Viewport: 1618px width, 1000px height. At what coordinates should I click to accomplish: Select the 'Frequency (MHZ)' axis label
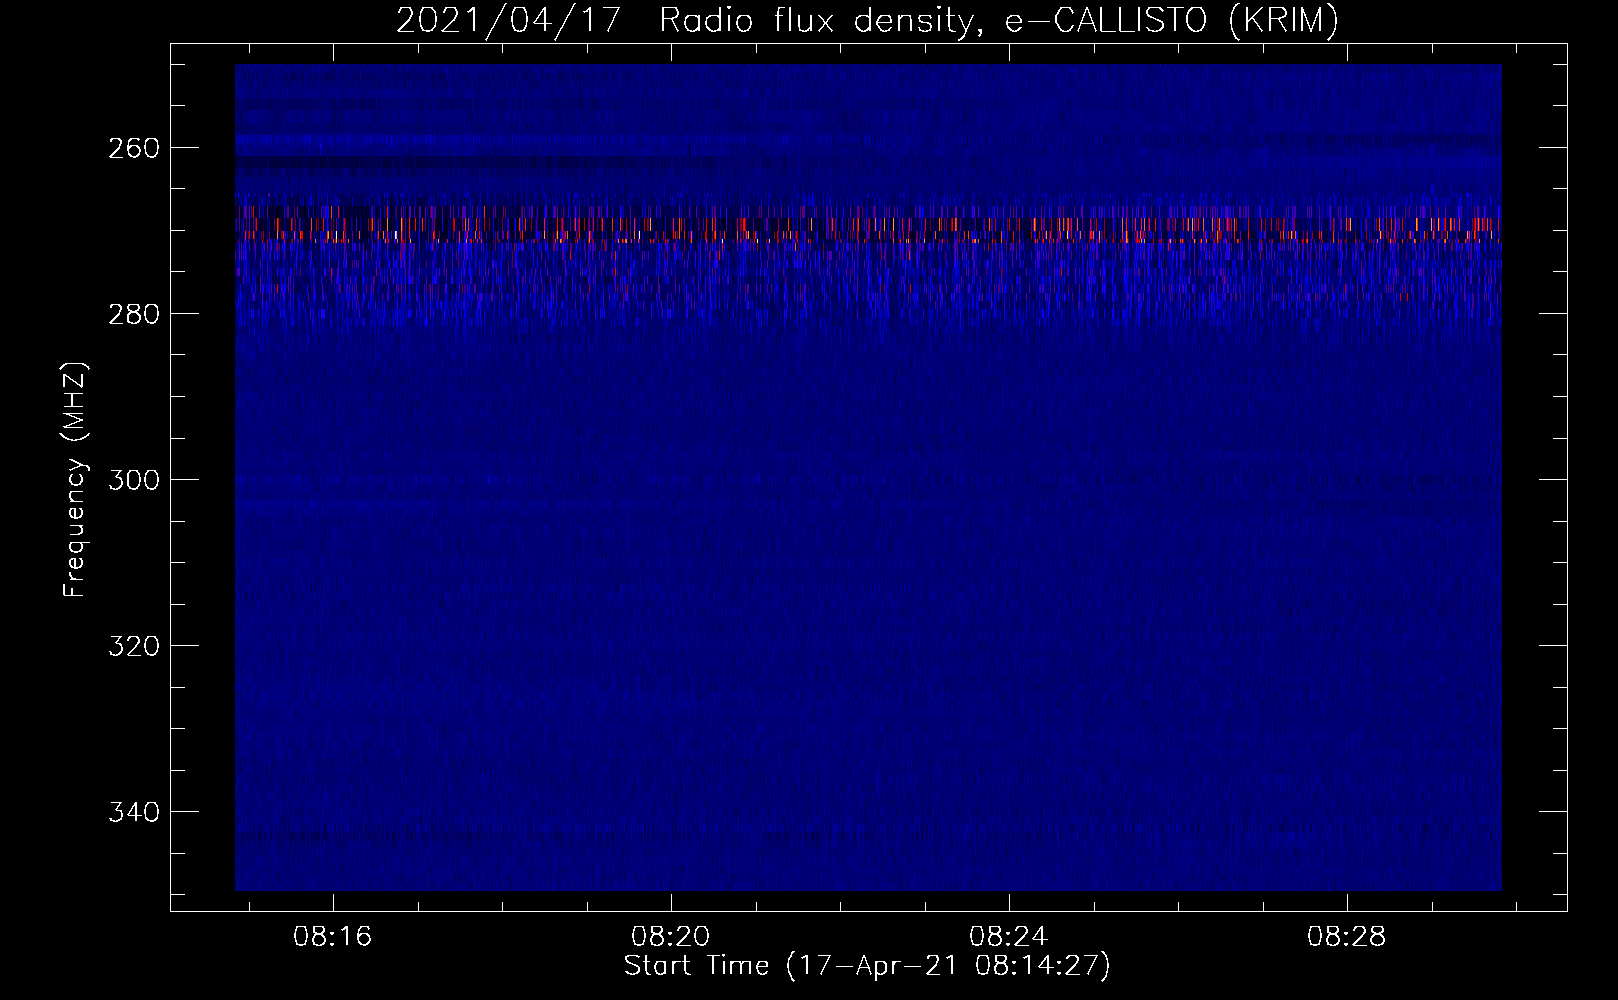click(75, 479)
